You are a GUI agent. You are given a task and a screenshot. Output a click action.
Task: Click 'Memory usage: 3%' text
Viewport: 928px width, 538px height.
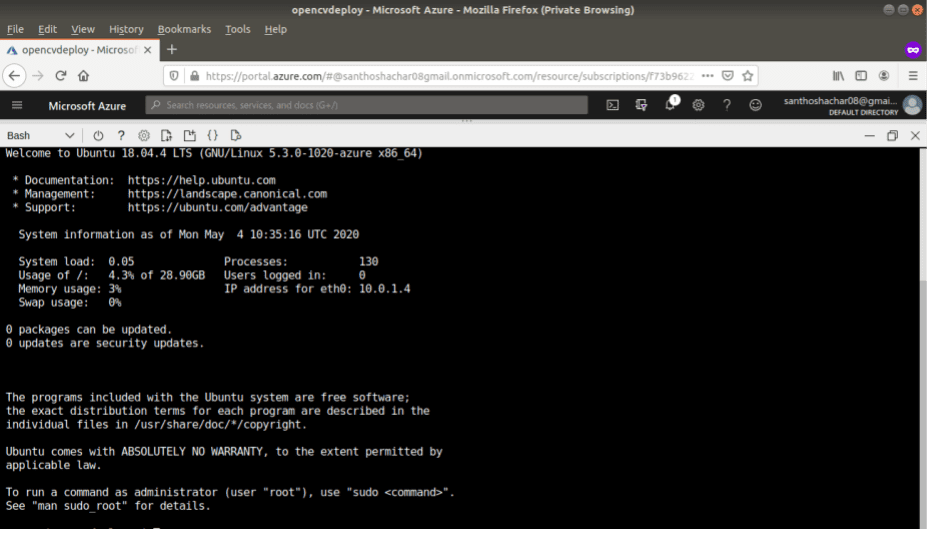tap(70, 289)
